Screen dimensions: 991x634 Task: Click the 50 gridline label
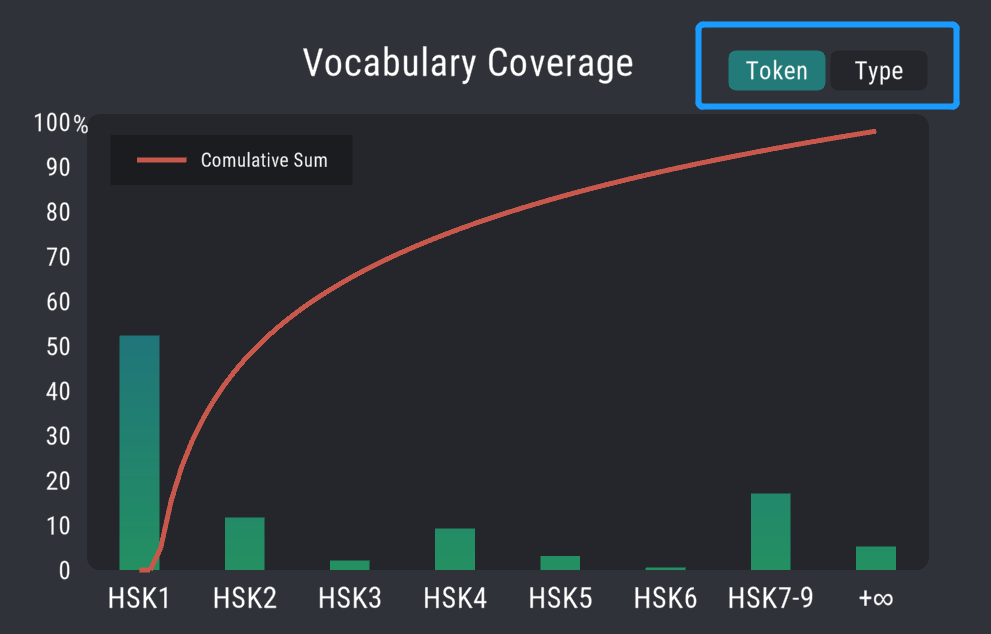point(60,347)
